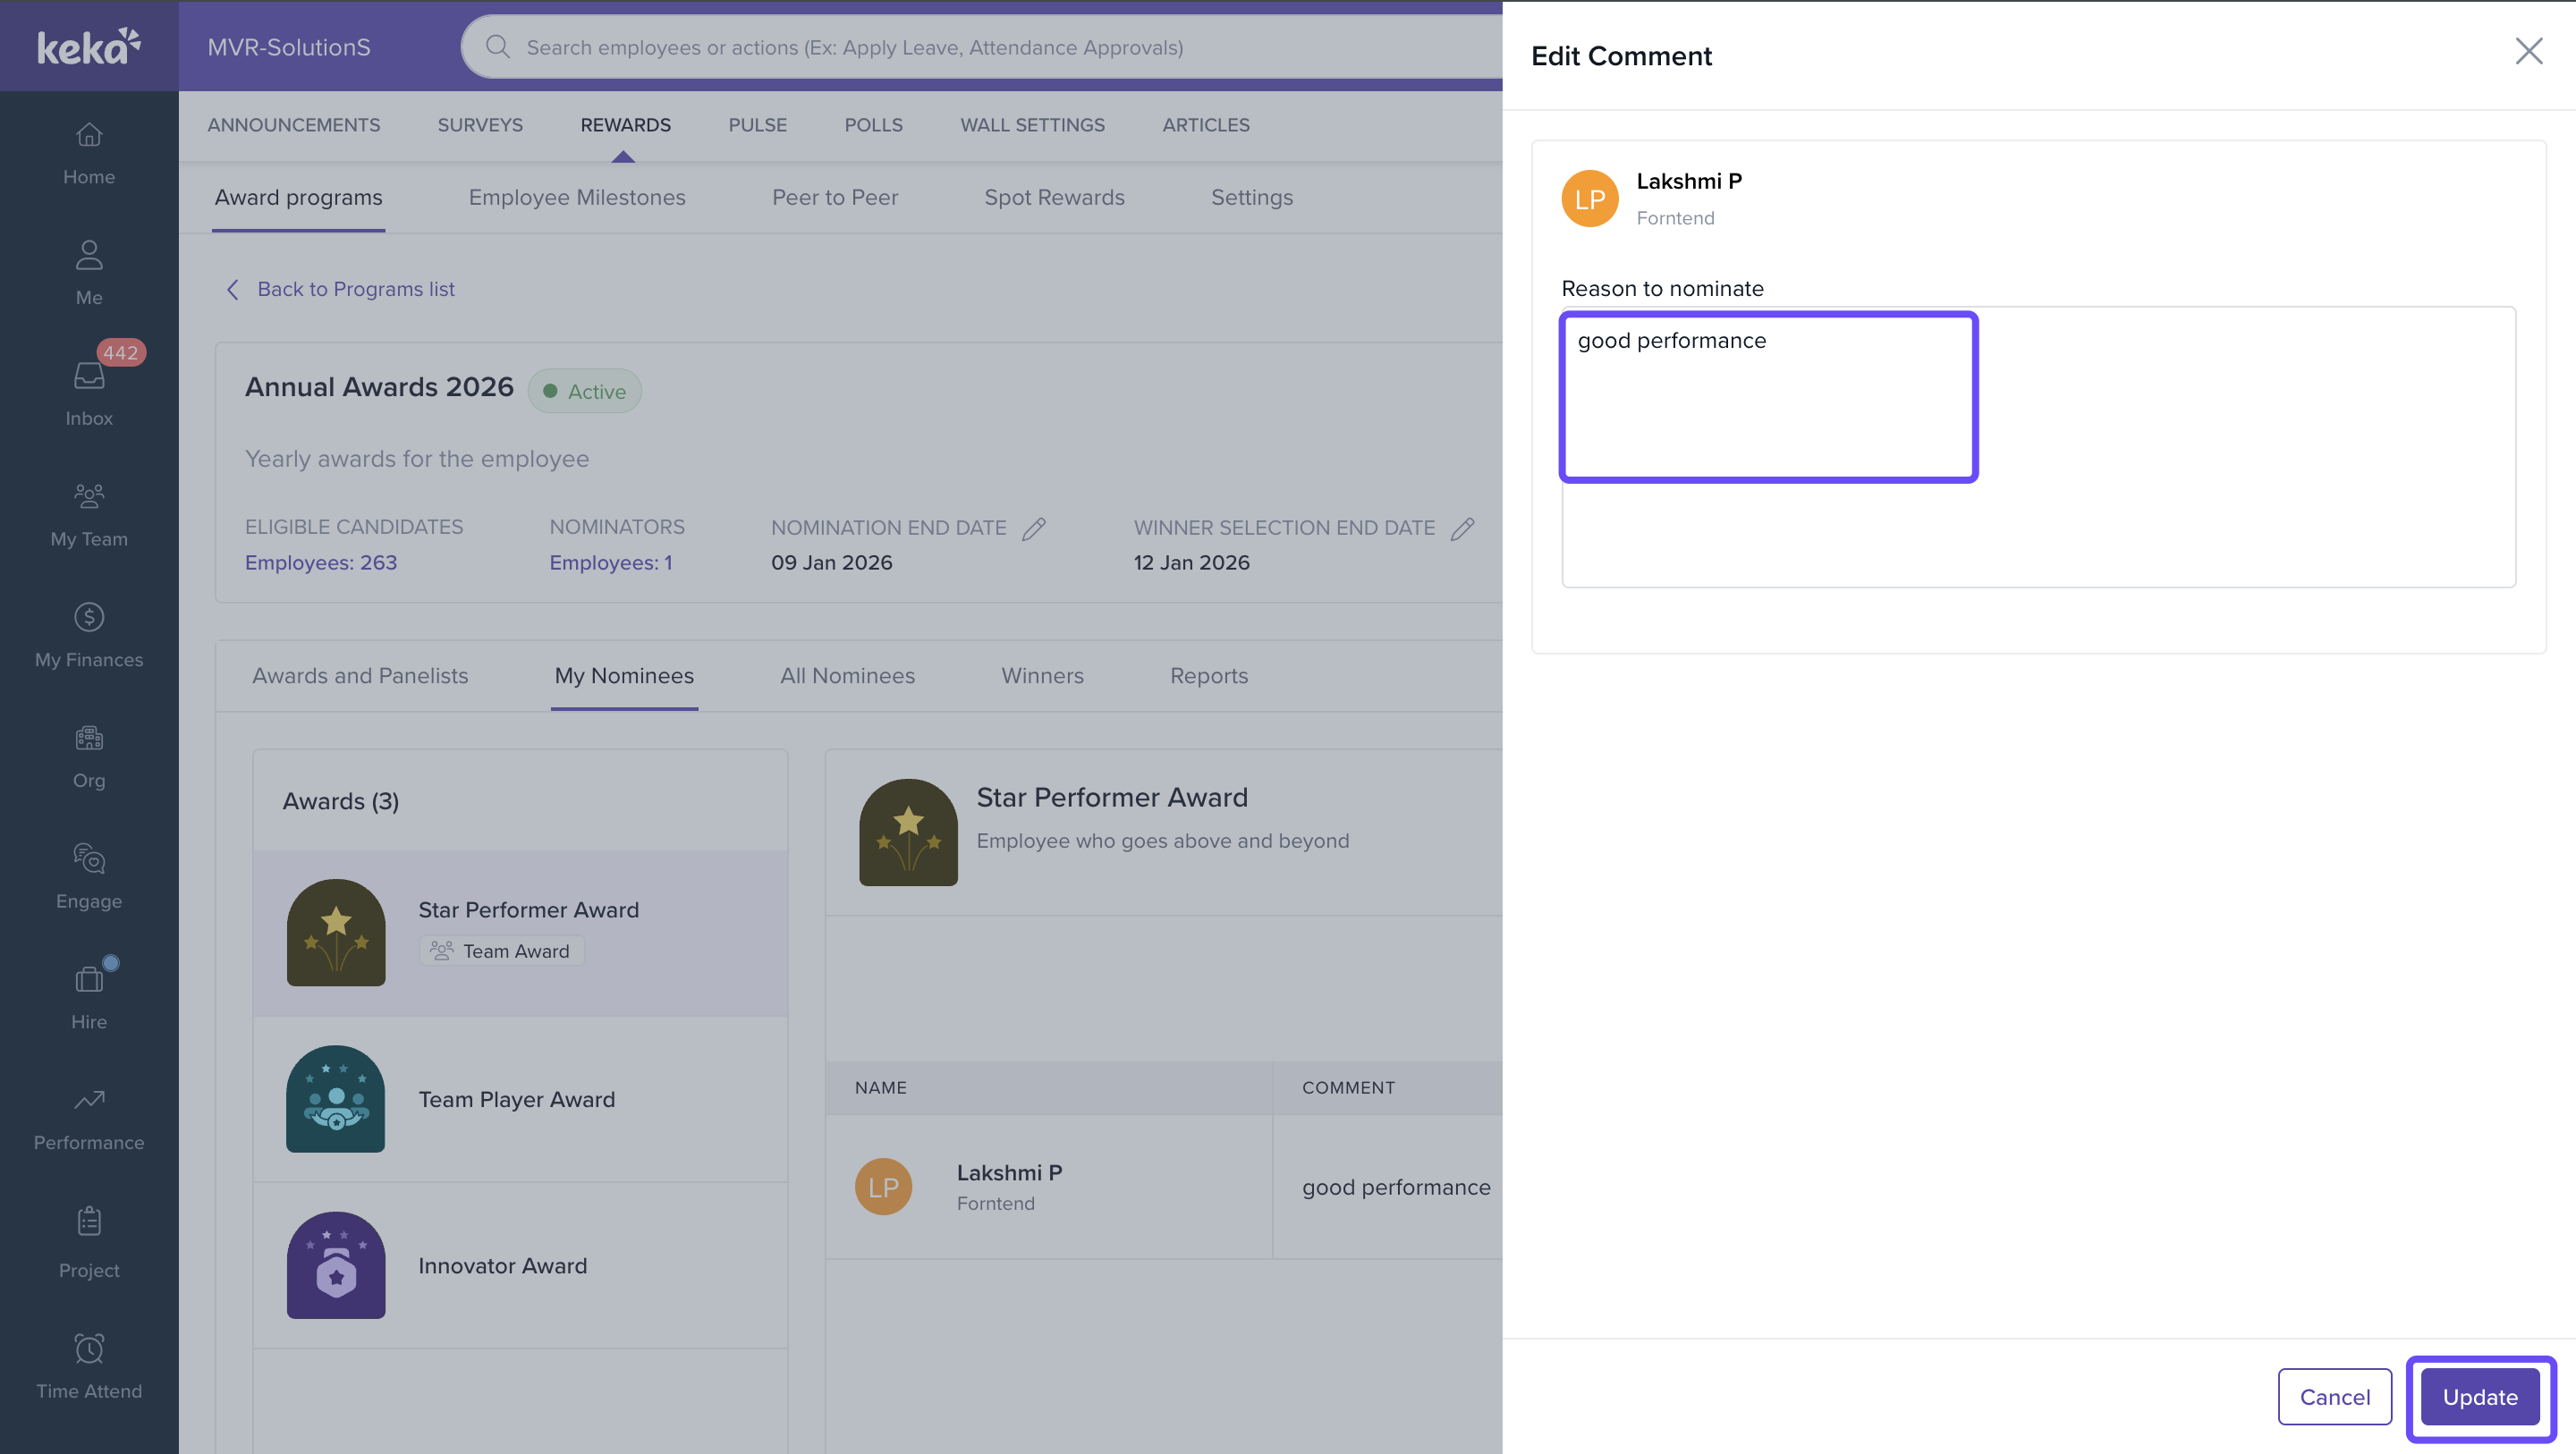Open the Employees: 263 eligible candidates link

(x=321, y=562)
